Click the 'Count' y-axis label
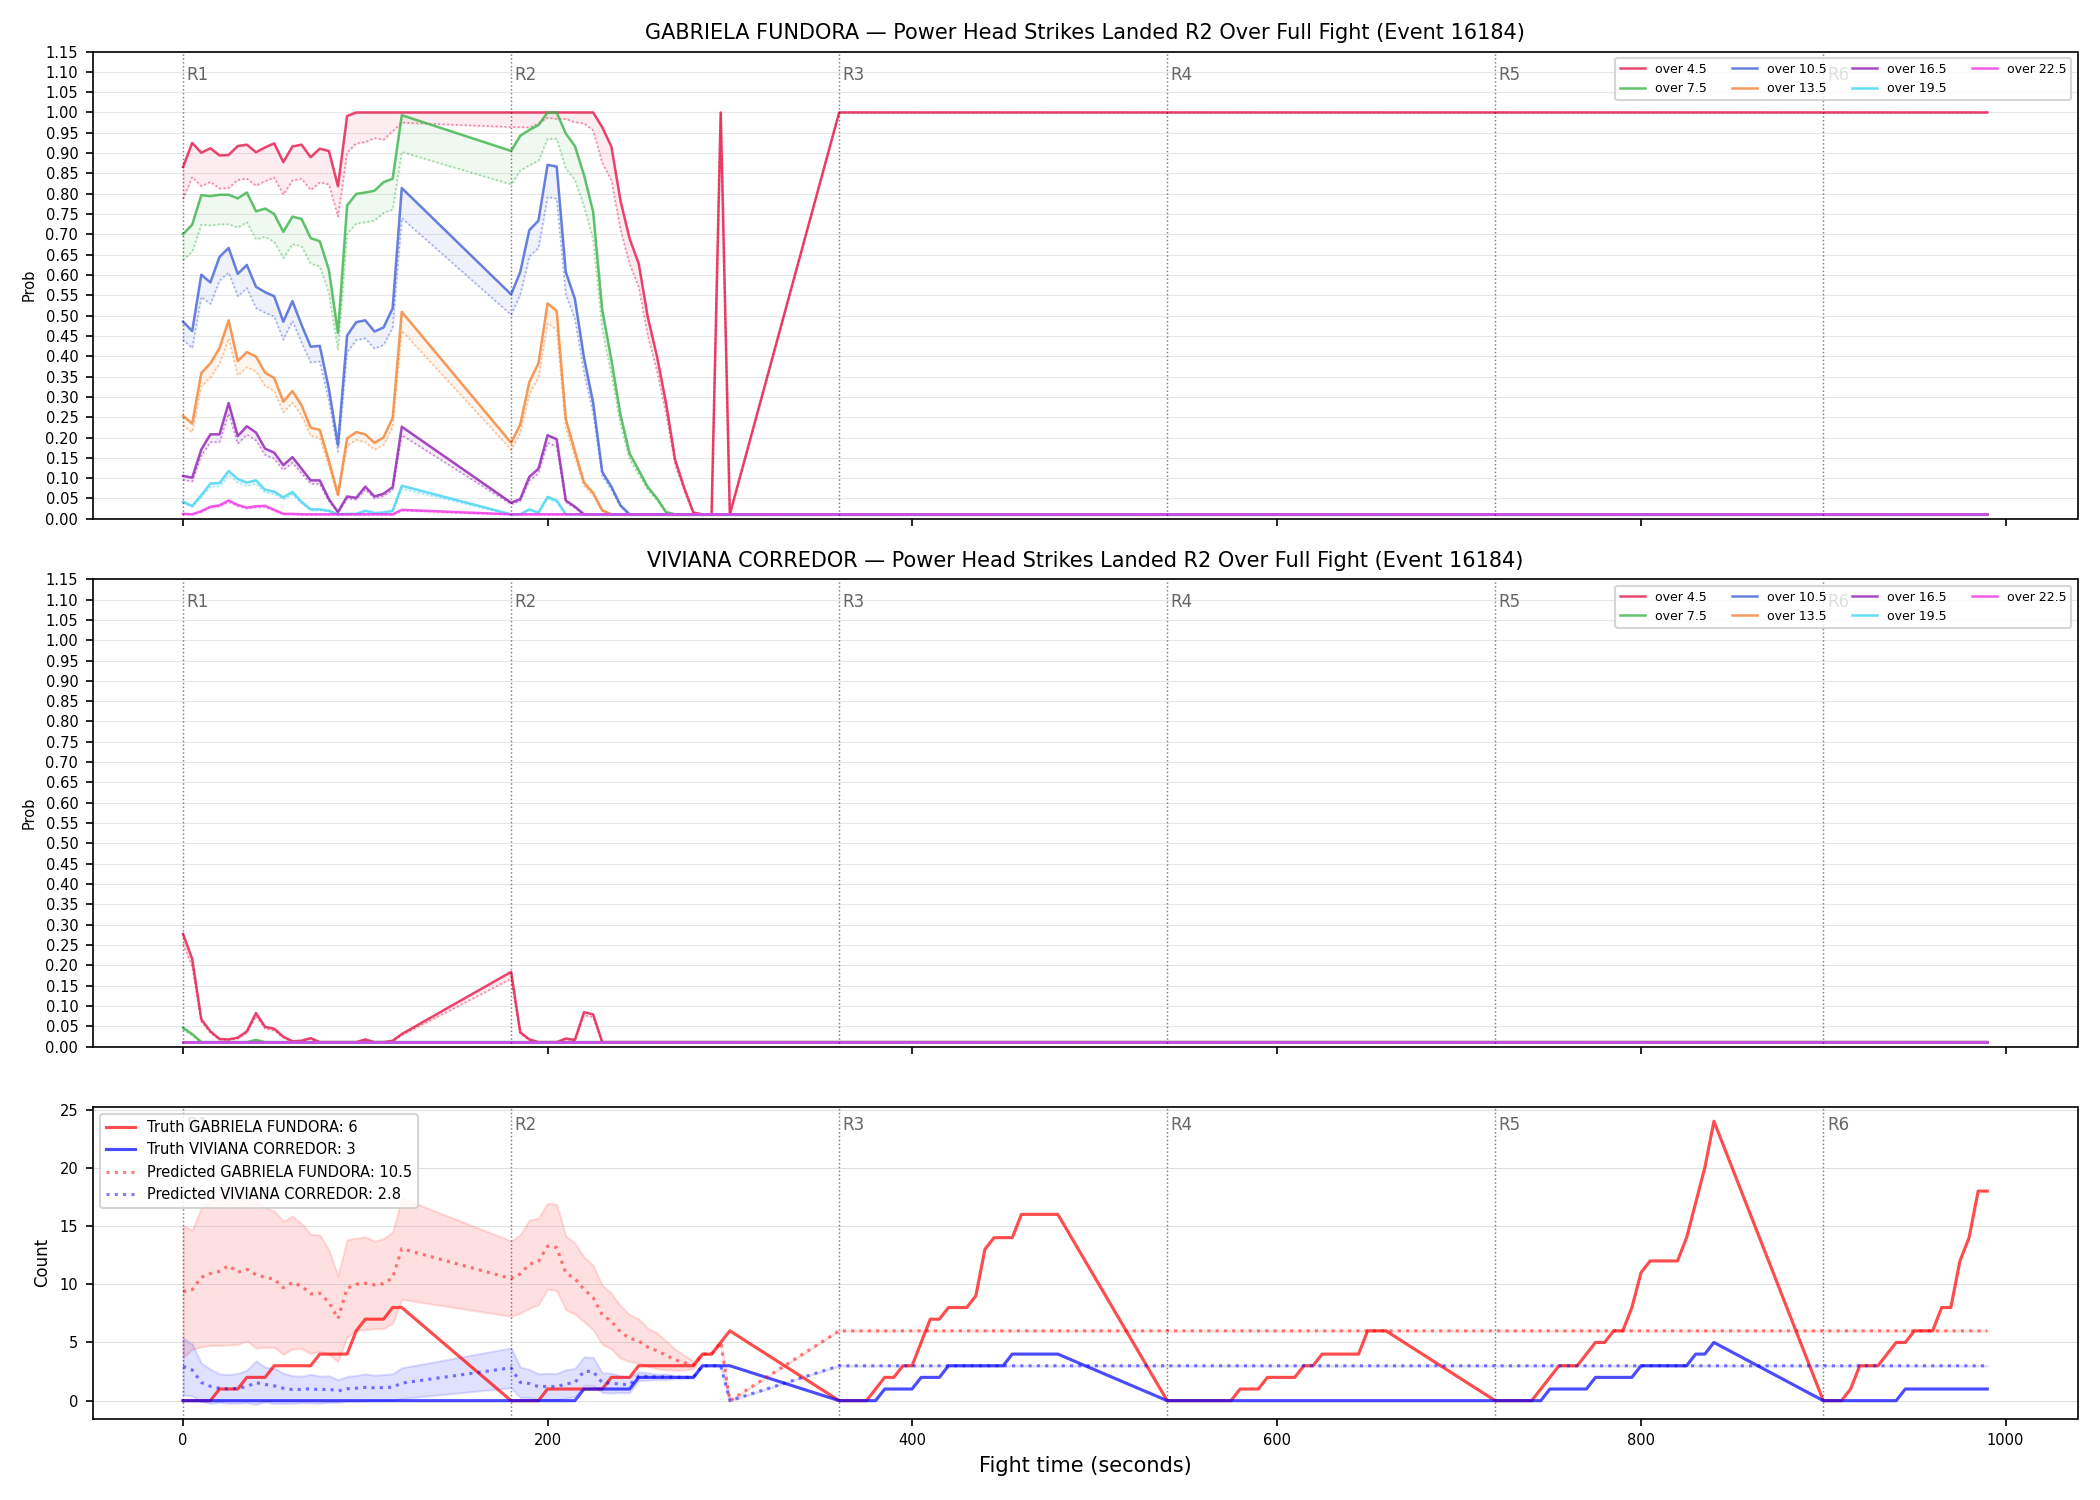Screen dimensions: 2100x1500 41,1263
